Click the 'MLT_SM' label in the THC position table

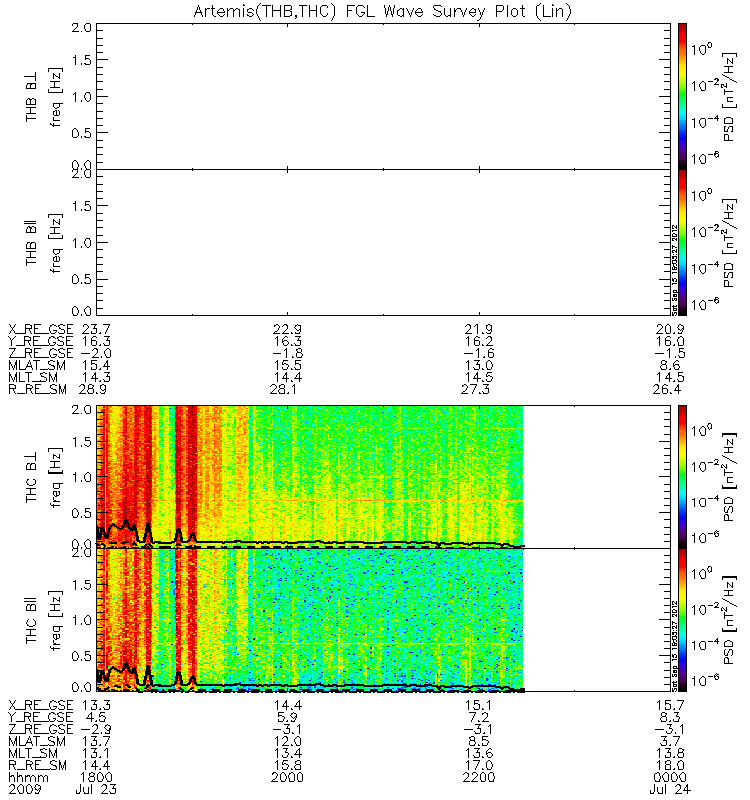tap(33, 753)
